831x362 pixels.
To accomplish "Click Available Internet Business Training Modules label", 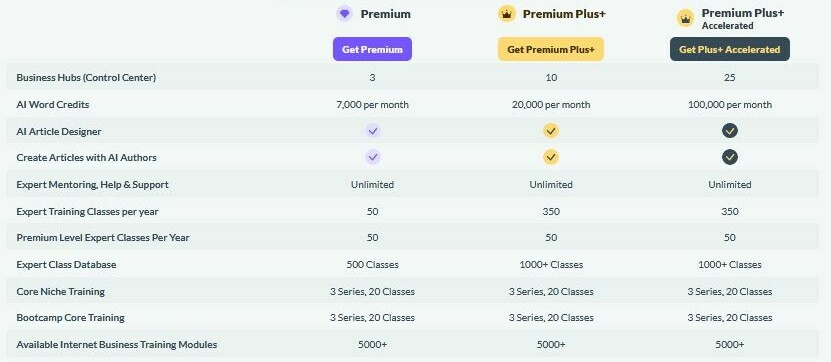I will click(x=117, y=344).
